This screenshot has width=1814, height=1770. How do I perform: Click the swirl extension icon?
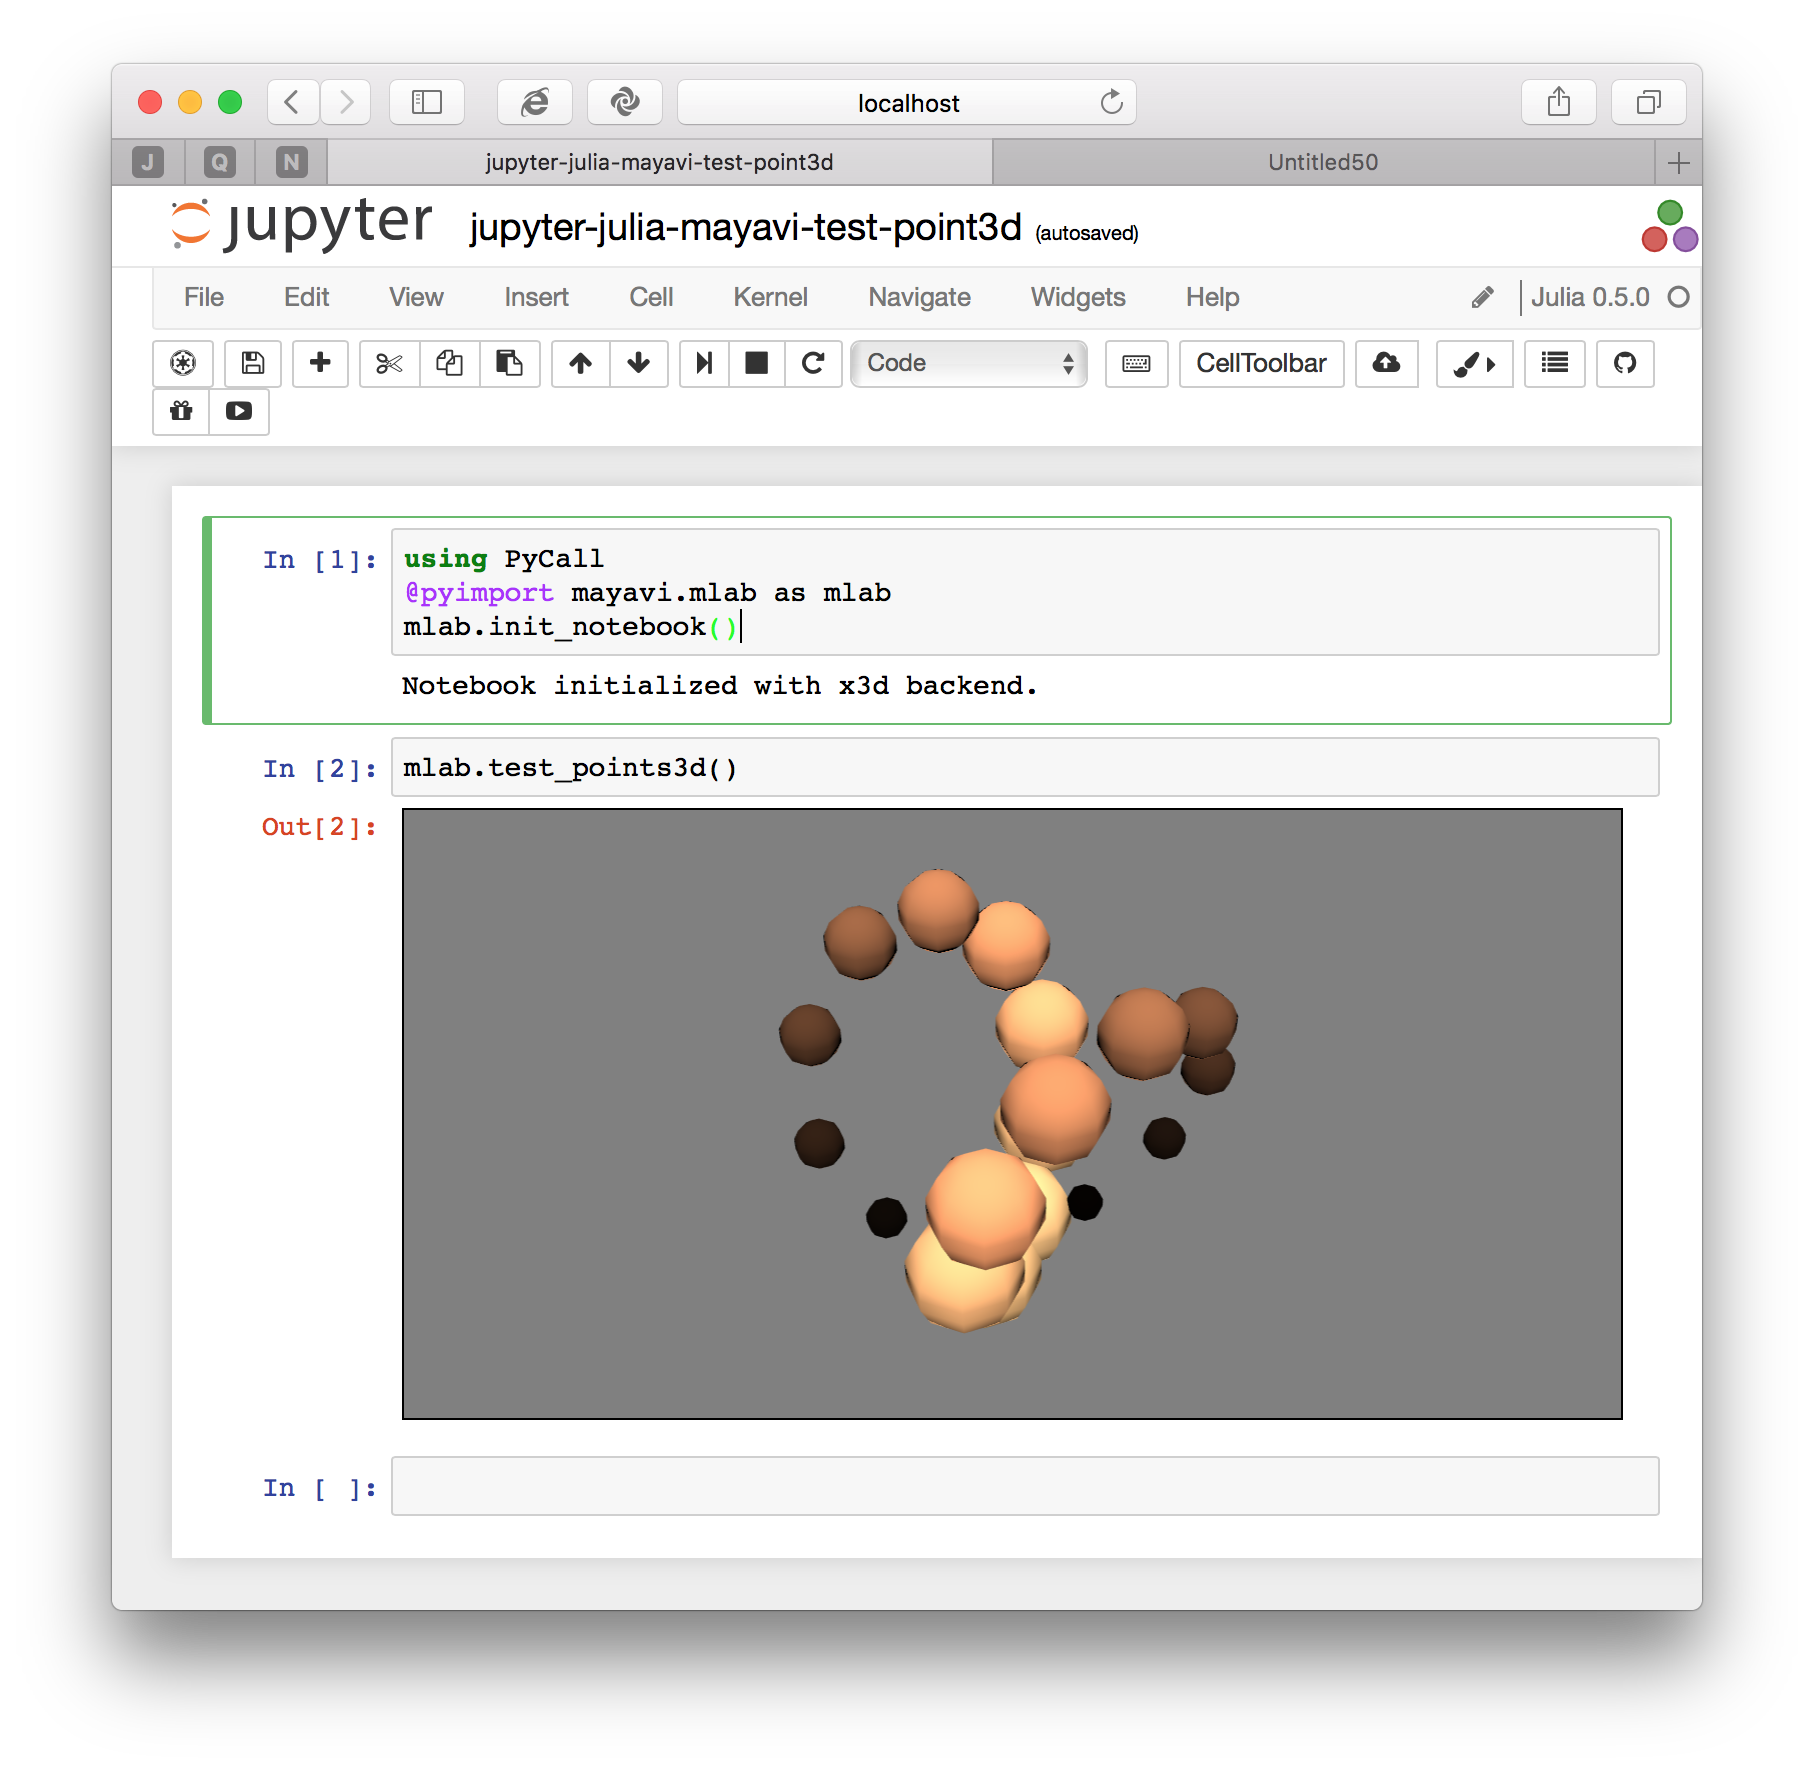point(625,102)
